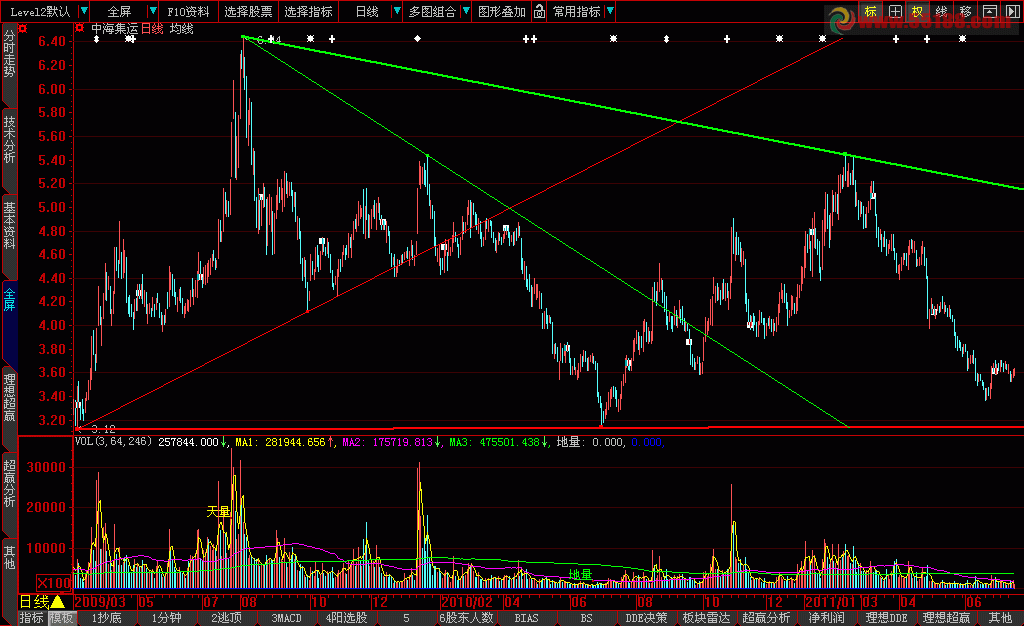This screenshot has height=626, width=1024.
Task: Open the F10资料 company info
Action: (x=188, y=11)
